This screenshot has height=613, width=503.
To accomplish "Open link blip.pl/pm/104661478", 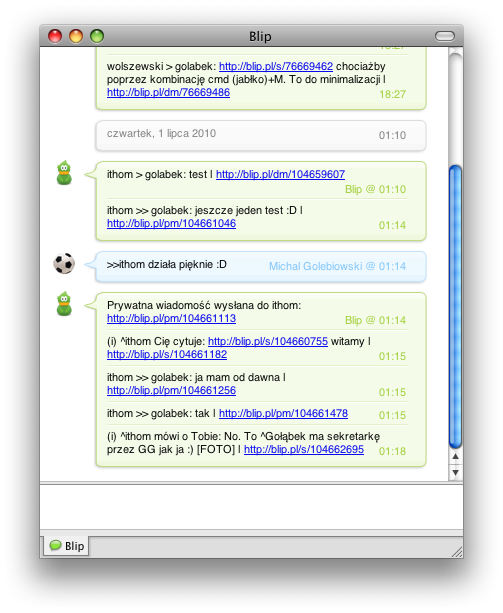I will 283,413.
